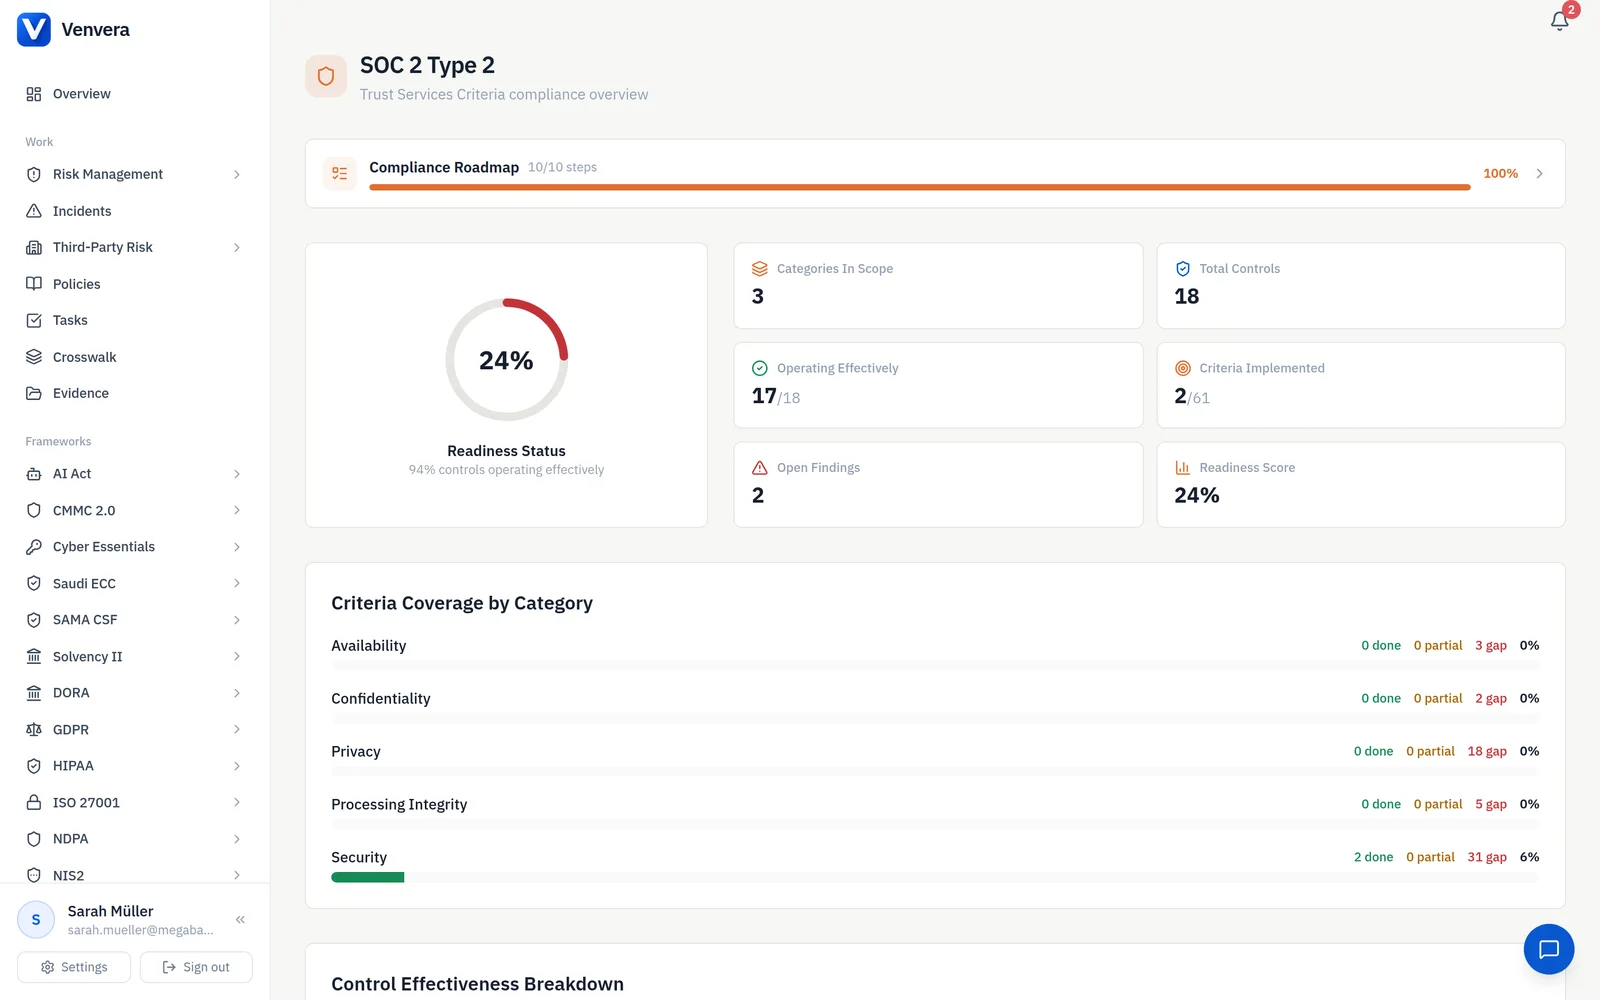Click '18 gap' in Privacy row
Image resolution: width=1600 pixels, height=1000 pixels.
pos(1487,751)
